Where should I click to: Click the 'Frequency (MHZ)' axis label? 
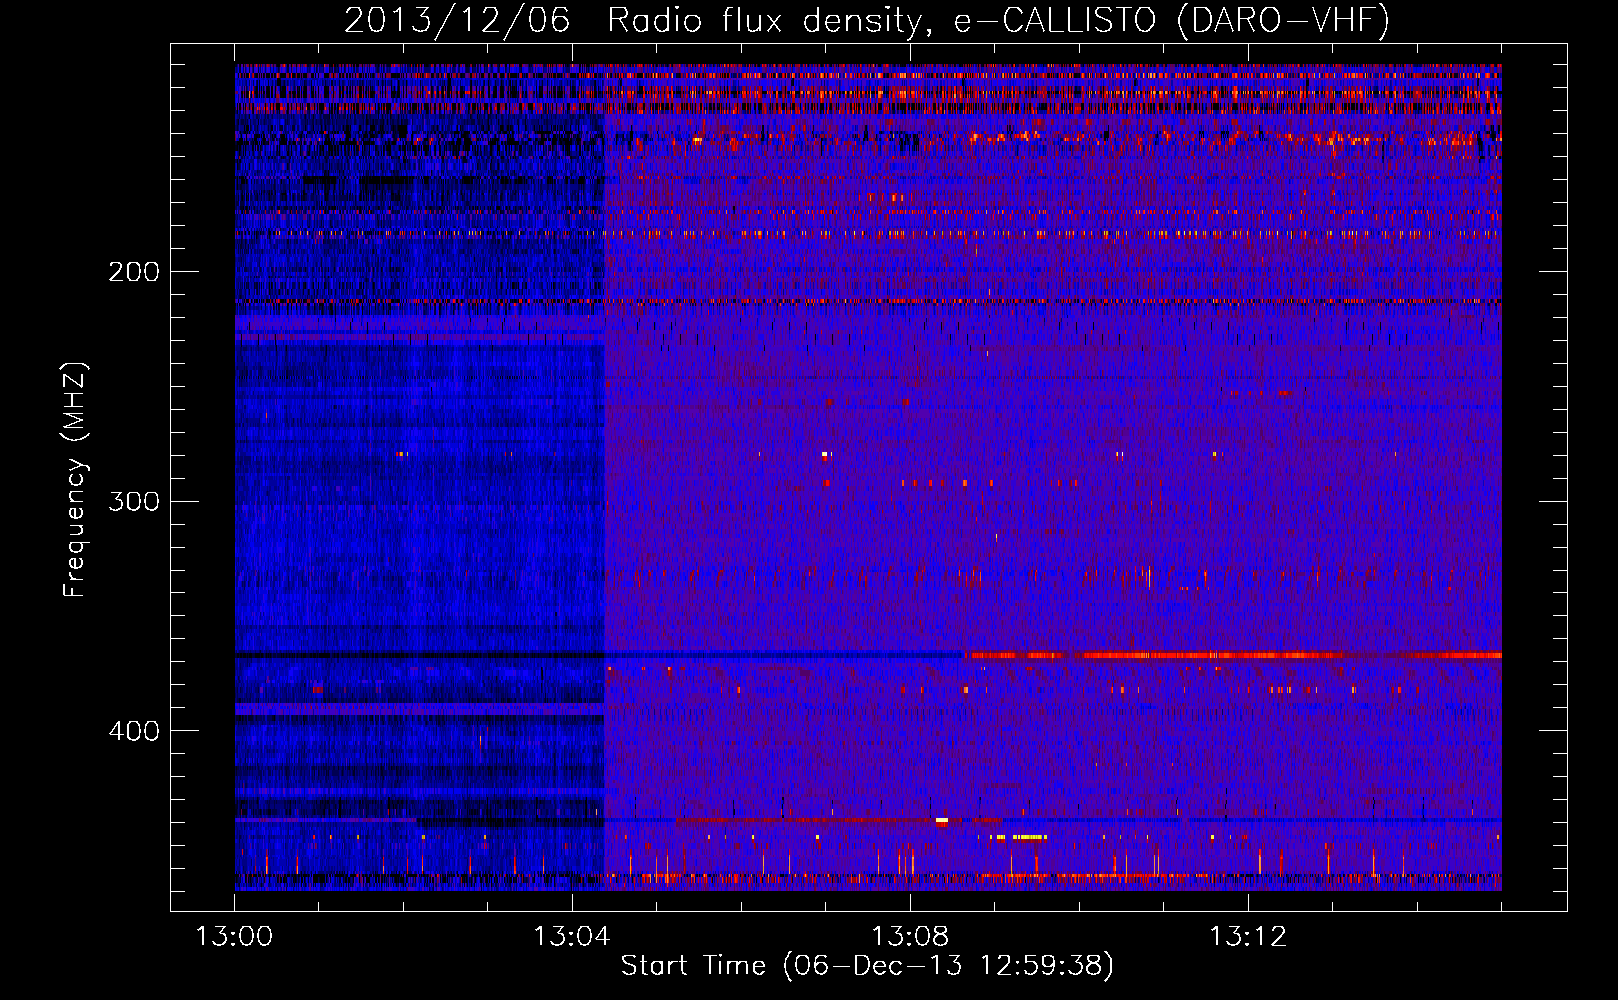tap(75, 480)
